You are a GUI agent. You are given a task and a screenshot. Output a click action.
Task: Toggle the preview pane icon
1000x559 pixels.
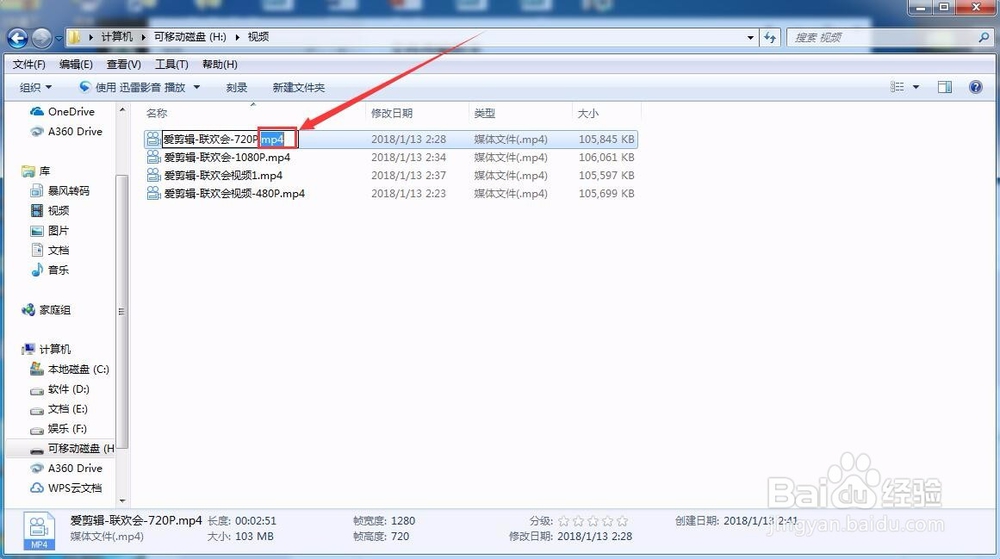pos(945,87)
